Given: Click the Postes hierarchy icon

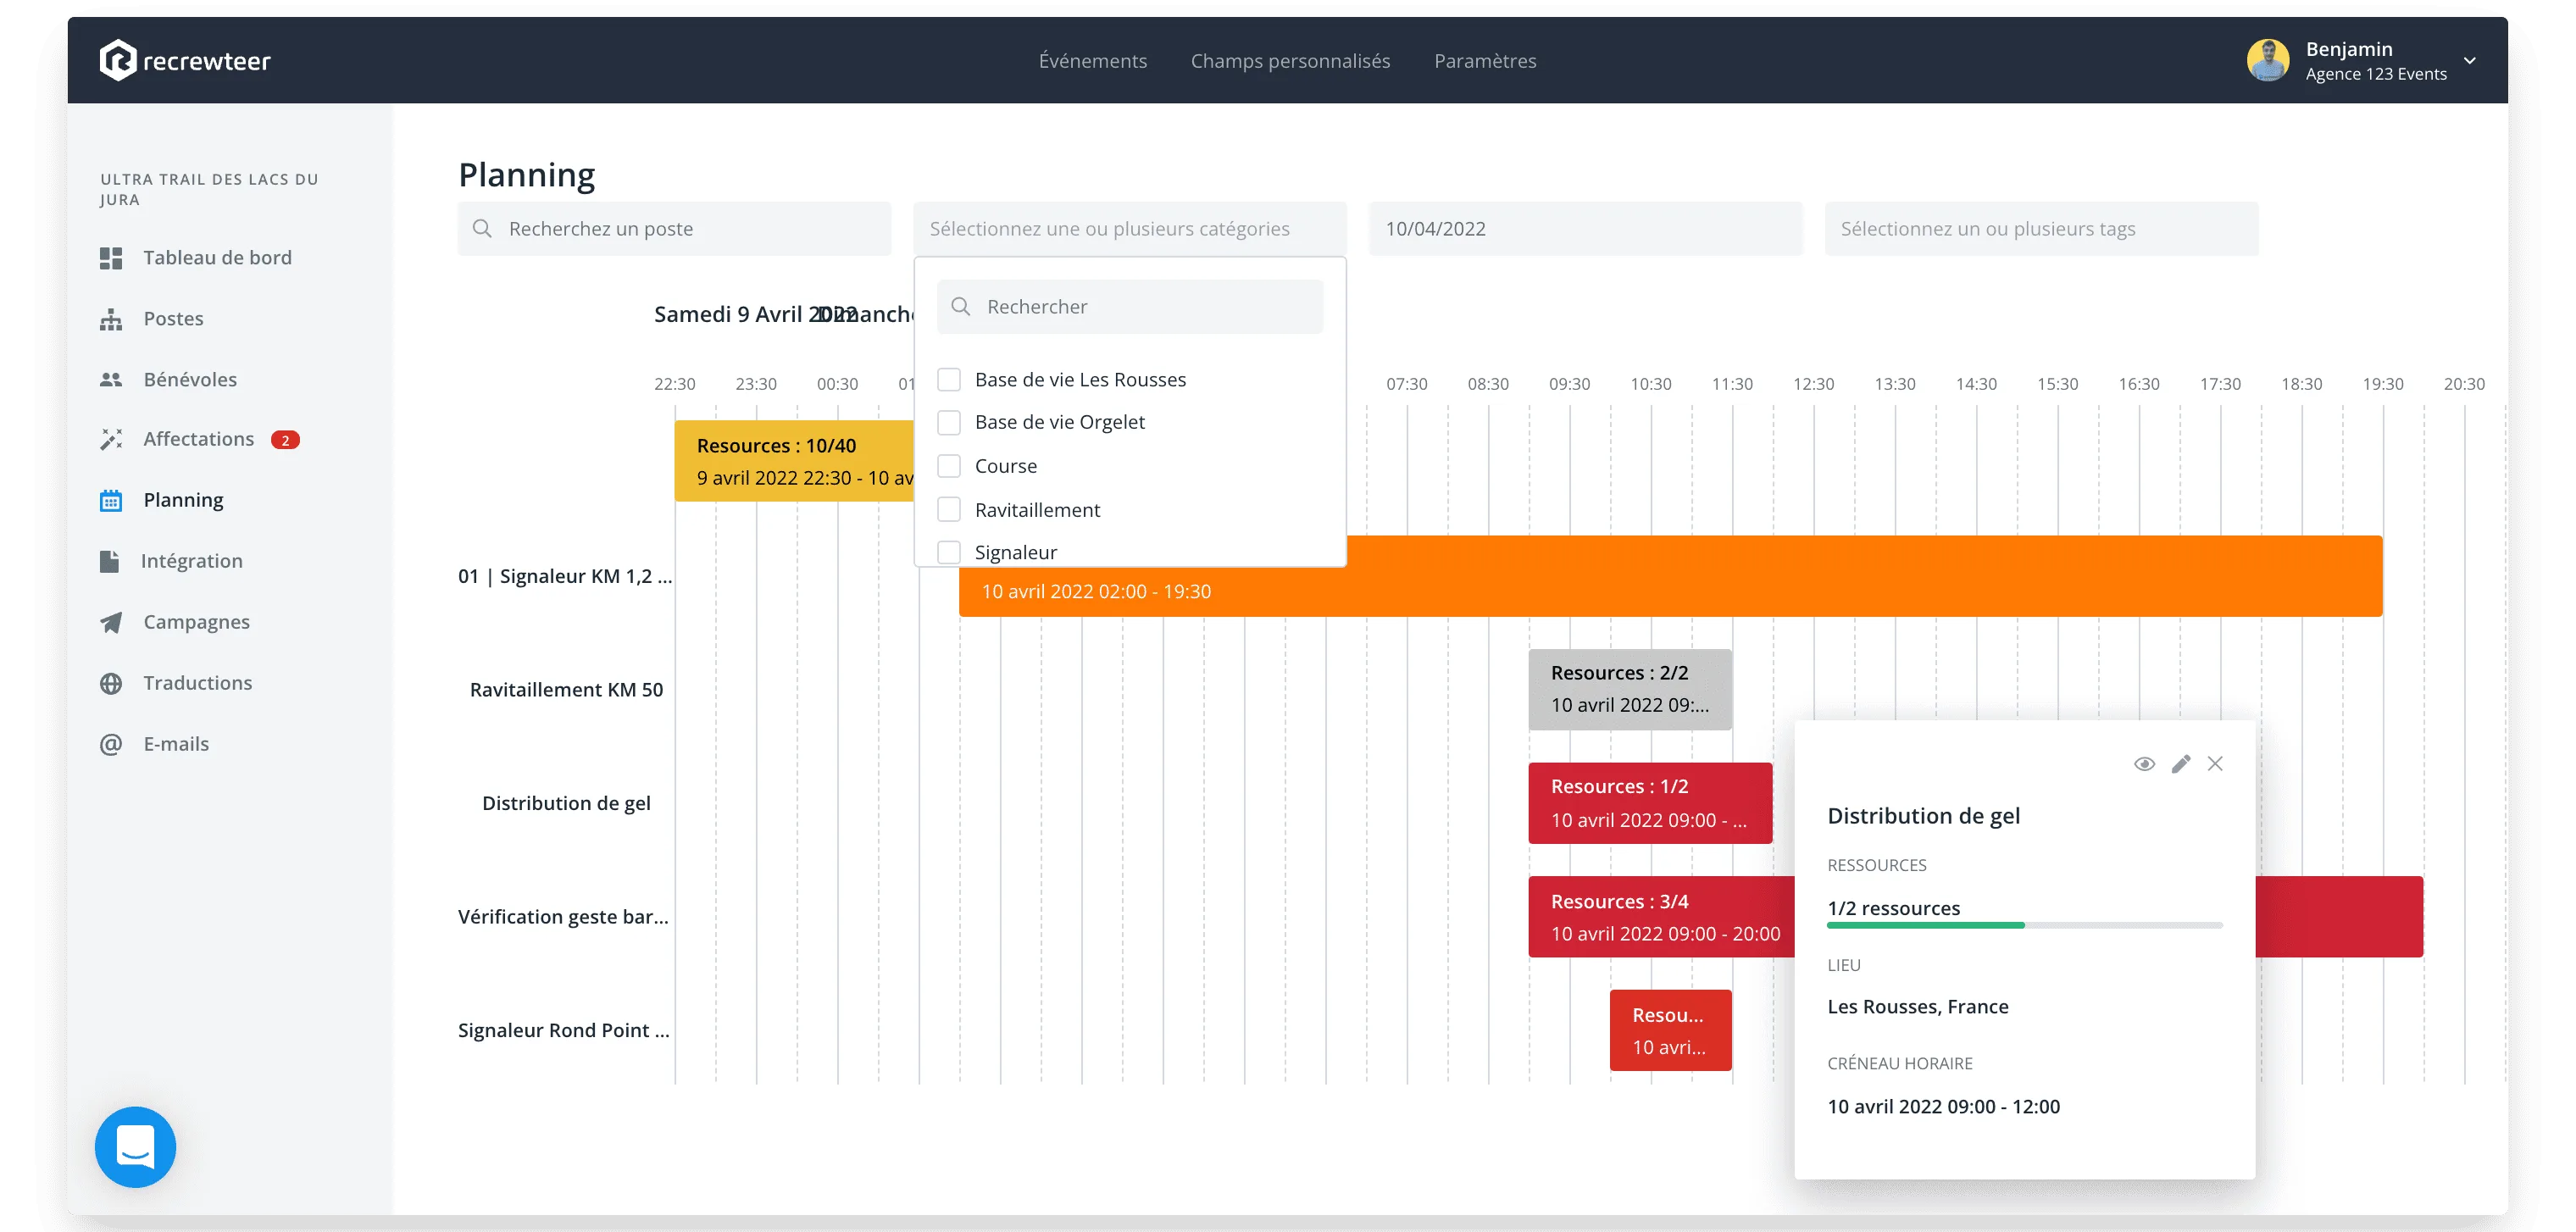Looking at the screenshot, I should 111,319.
